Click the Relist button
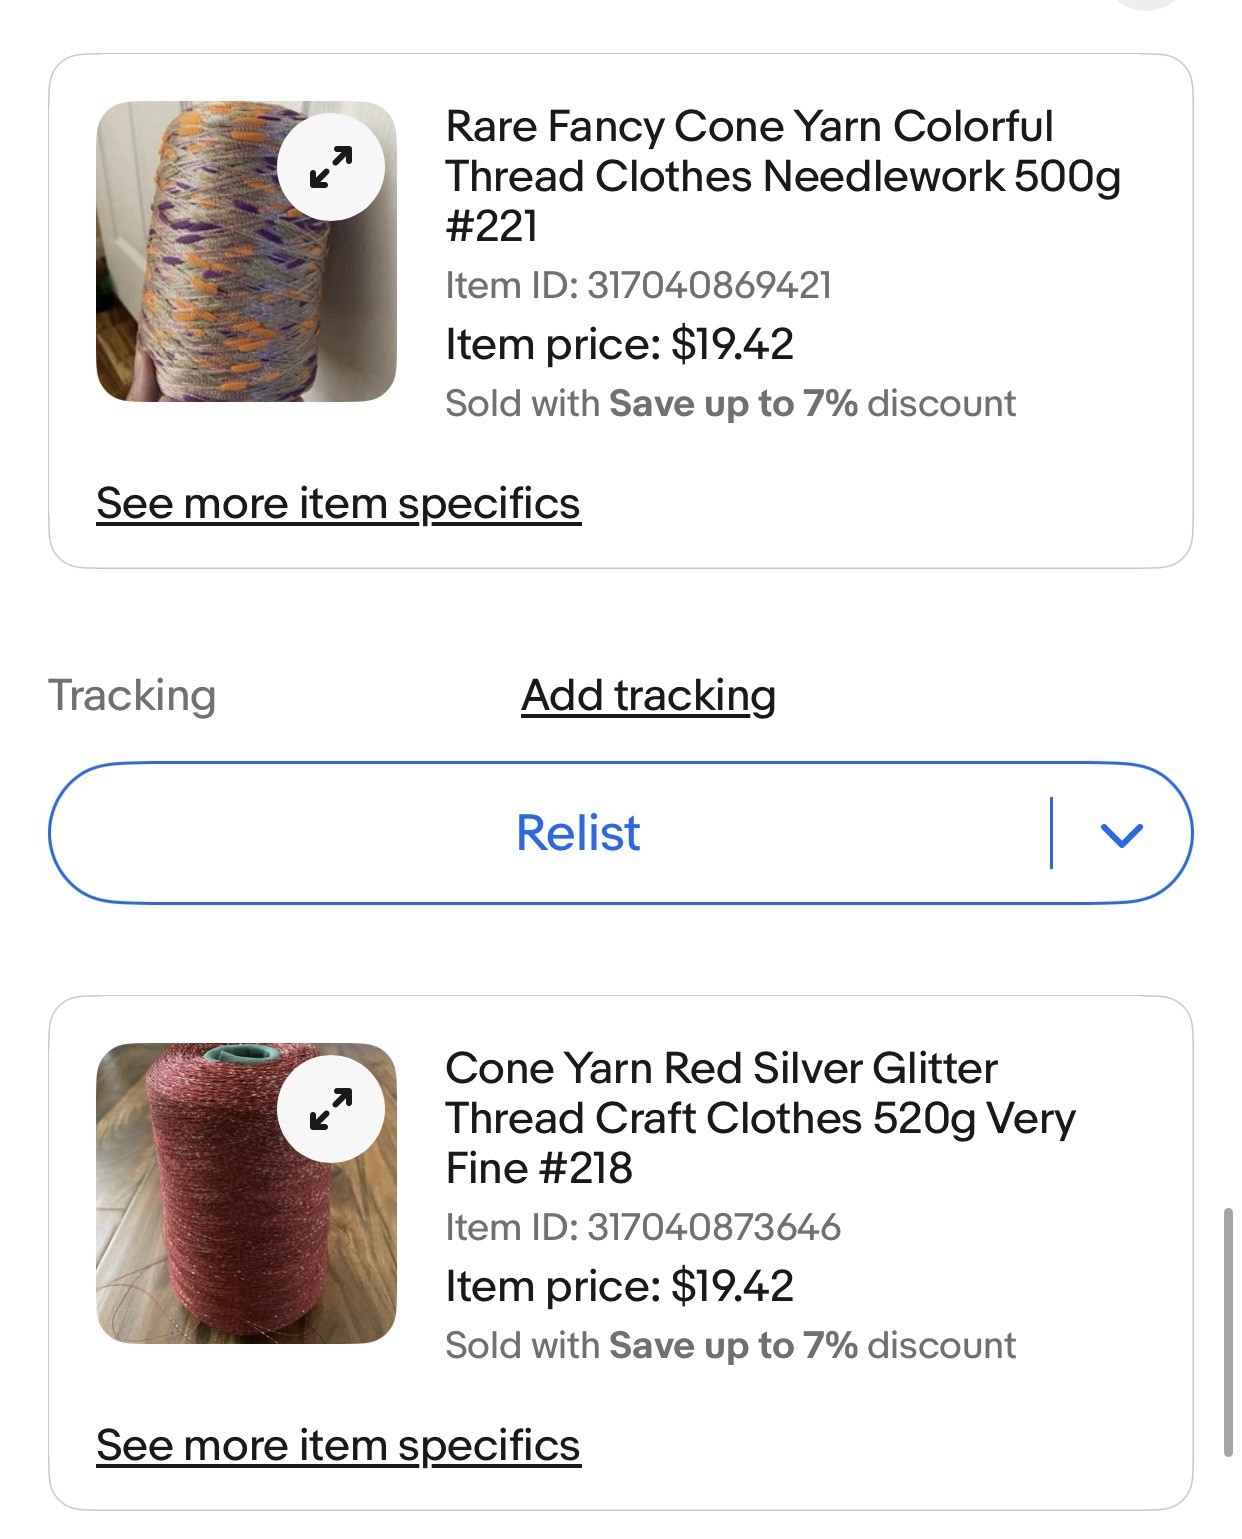The width and height of the screenshot is (1242, 1539). (578, 833)
